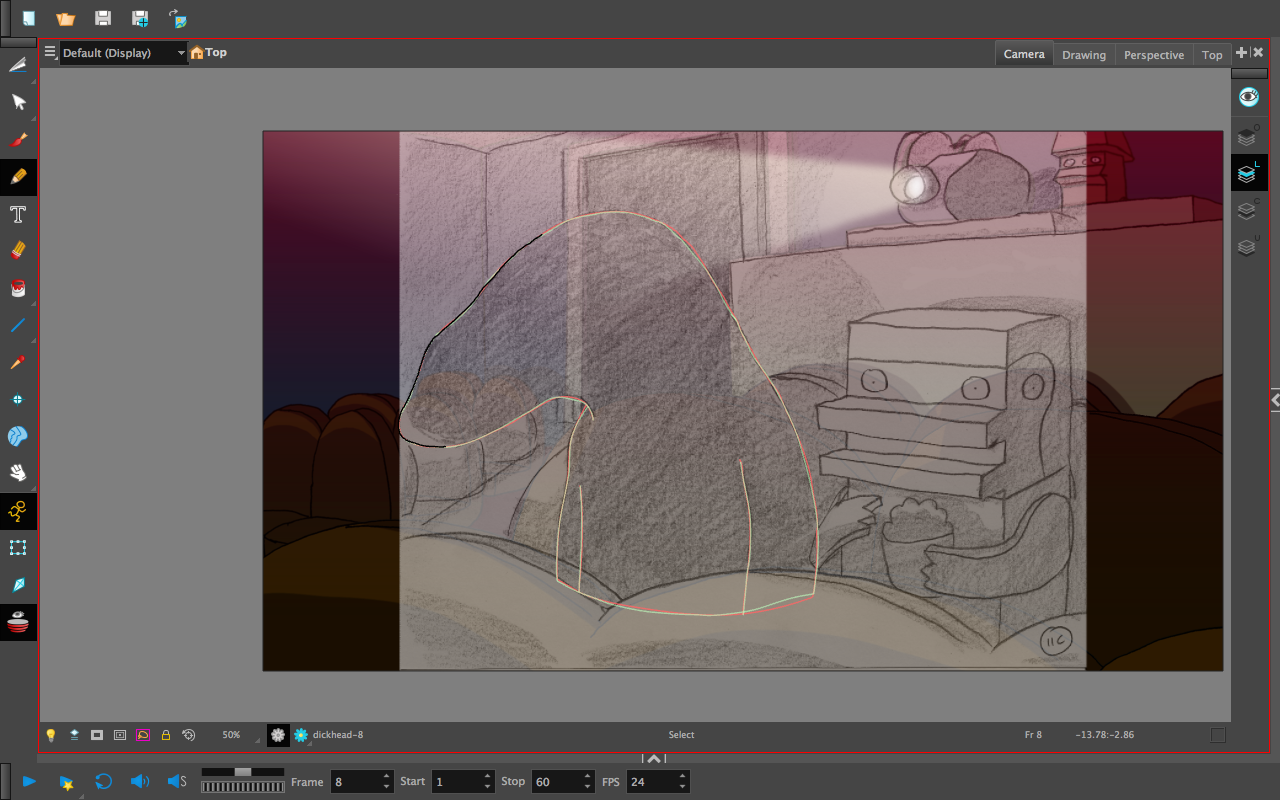Switch to the Perspective tab
The height and width of the screenshot is (800, 1280).
(1153, 55)
